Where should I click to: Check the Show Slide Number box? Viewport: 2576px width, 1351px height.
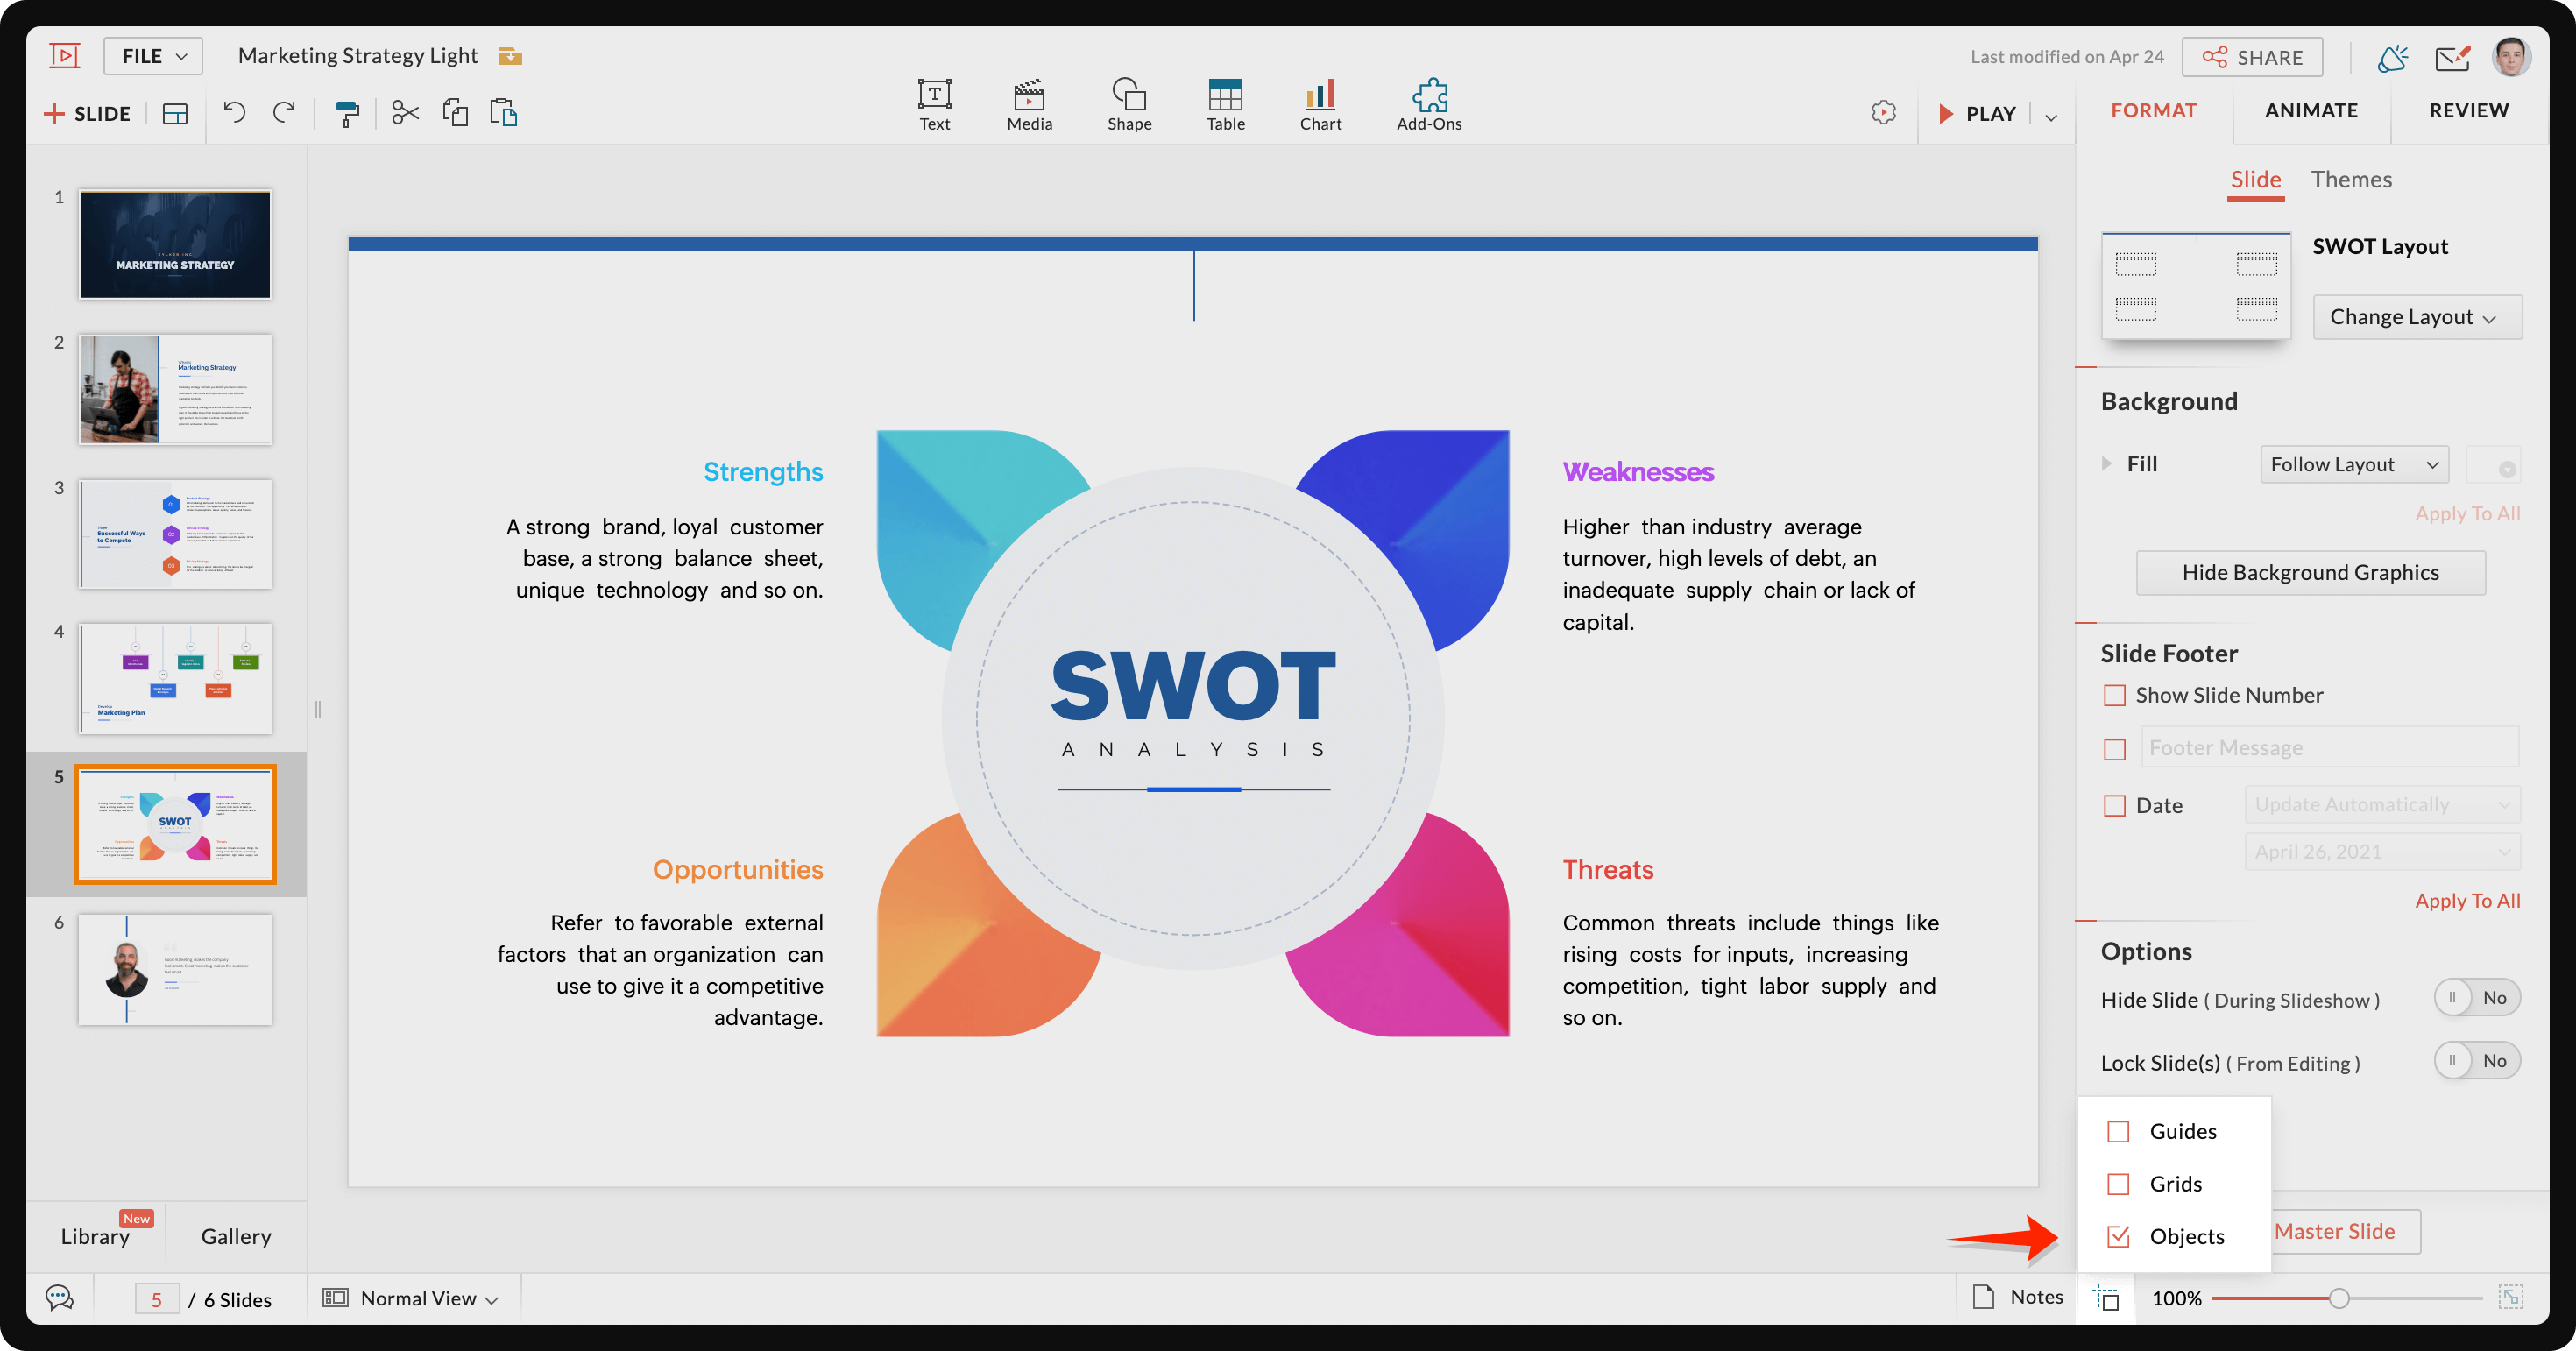(x=2114, y=695)
